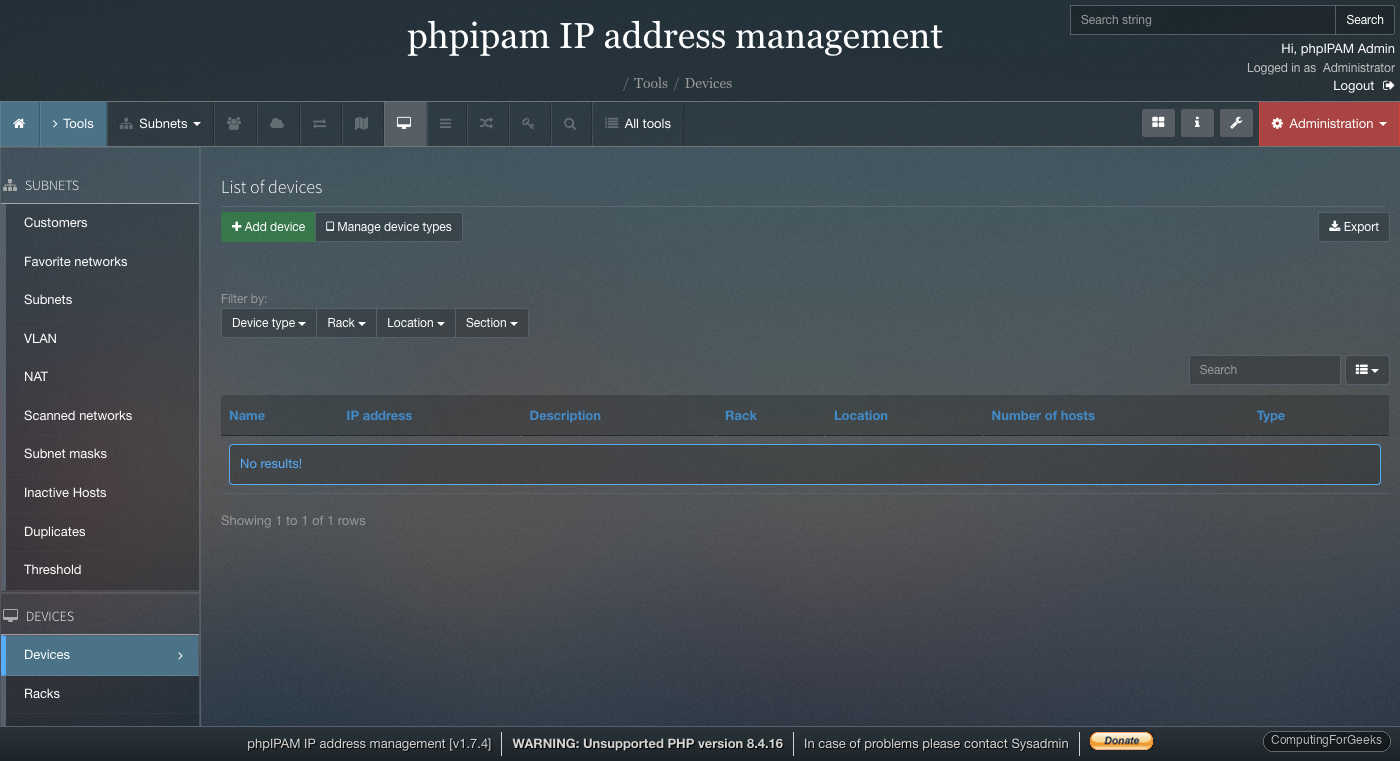Click the key icon in the toolbar
Screen dimensions: 1400x761
529,123
